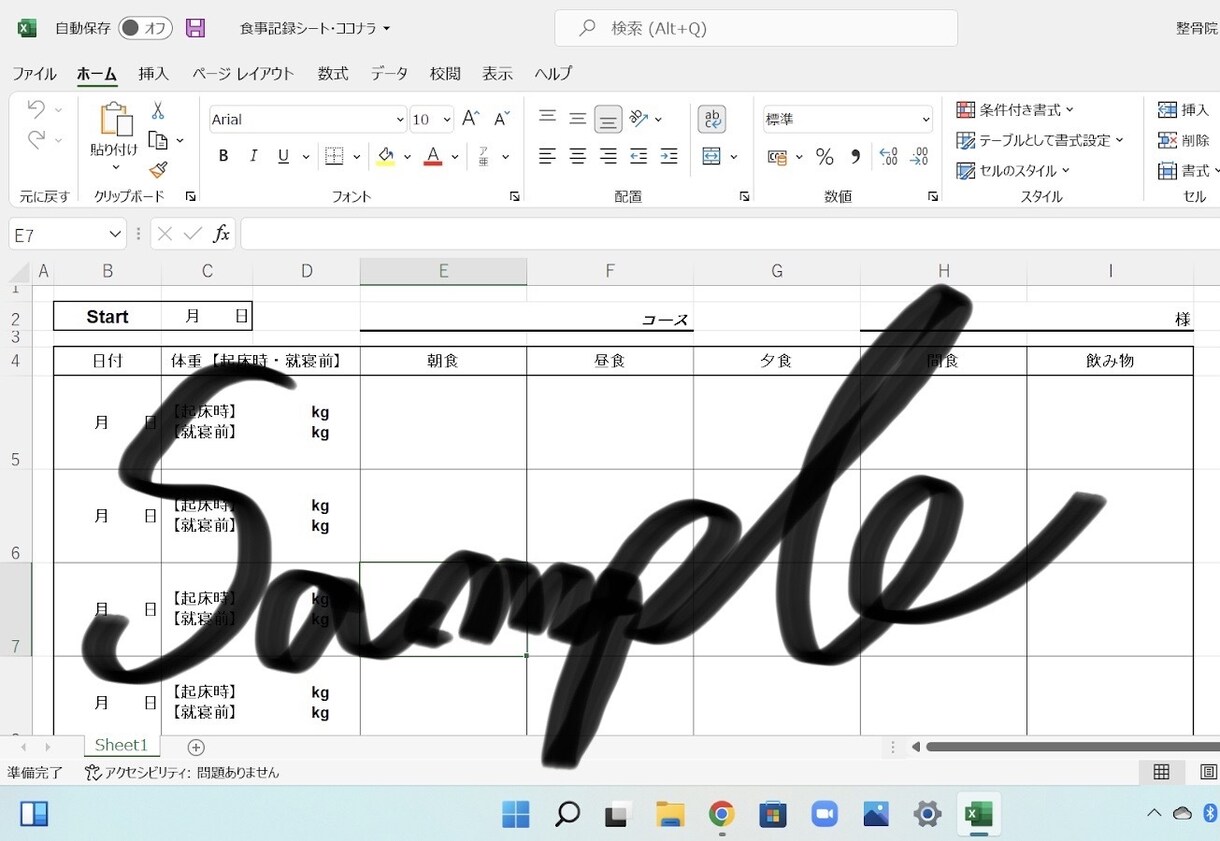Cut the selection with the scissors icon

click(158, 111)
